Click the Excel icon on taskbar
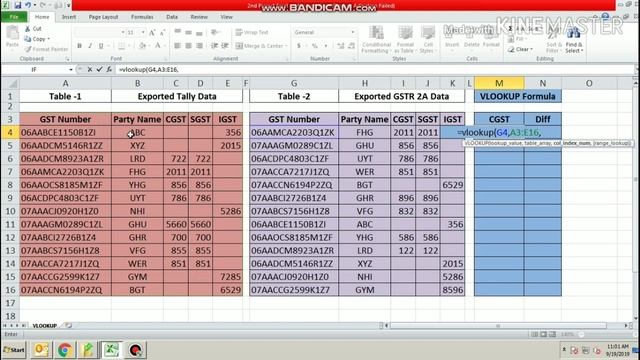Viewport: 640px width, 360px height. click(x=111, y=350)
